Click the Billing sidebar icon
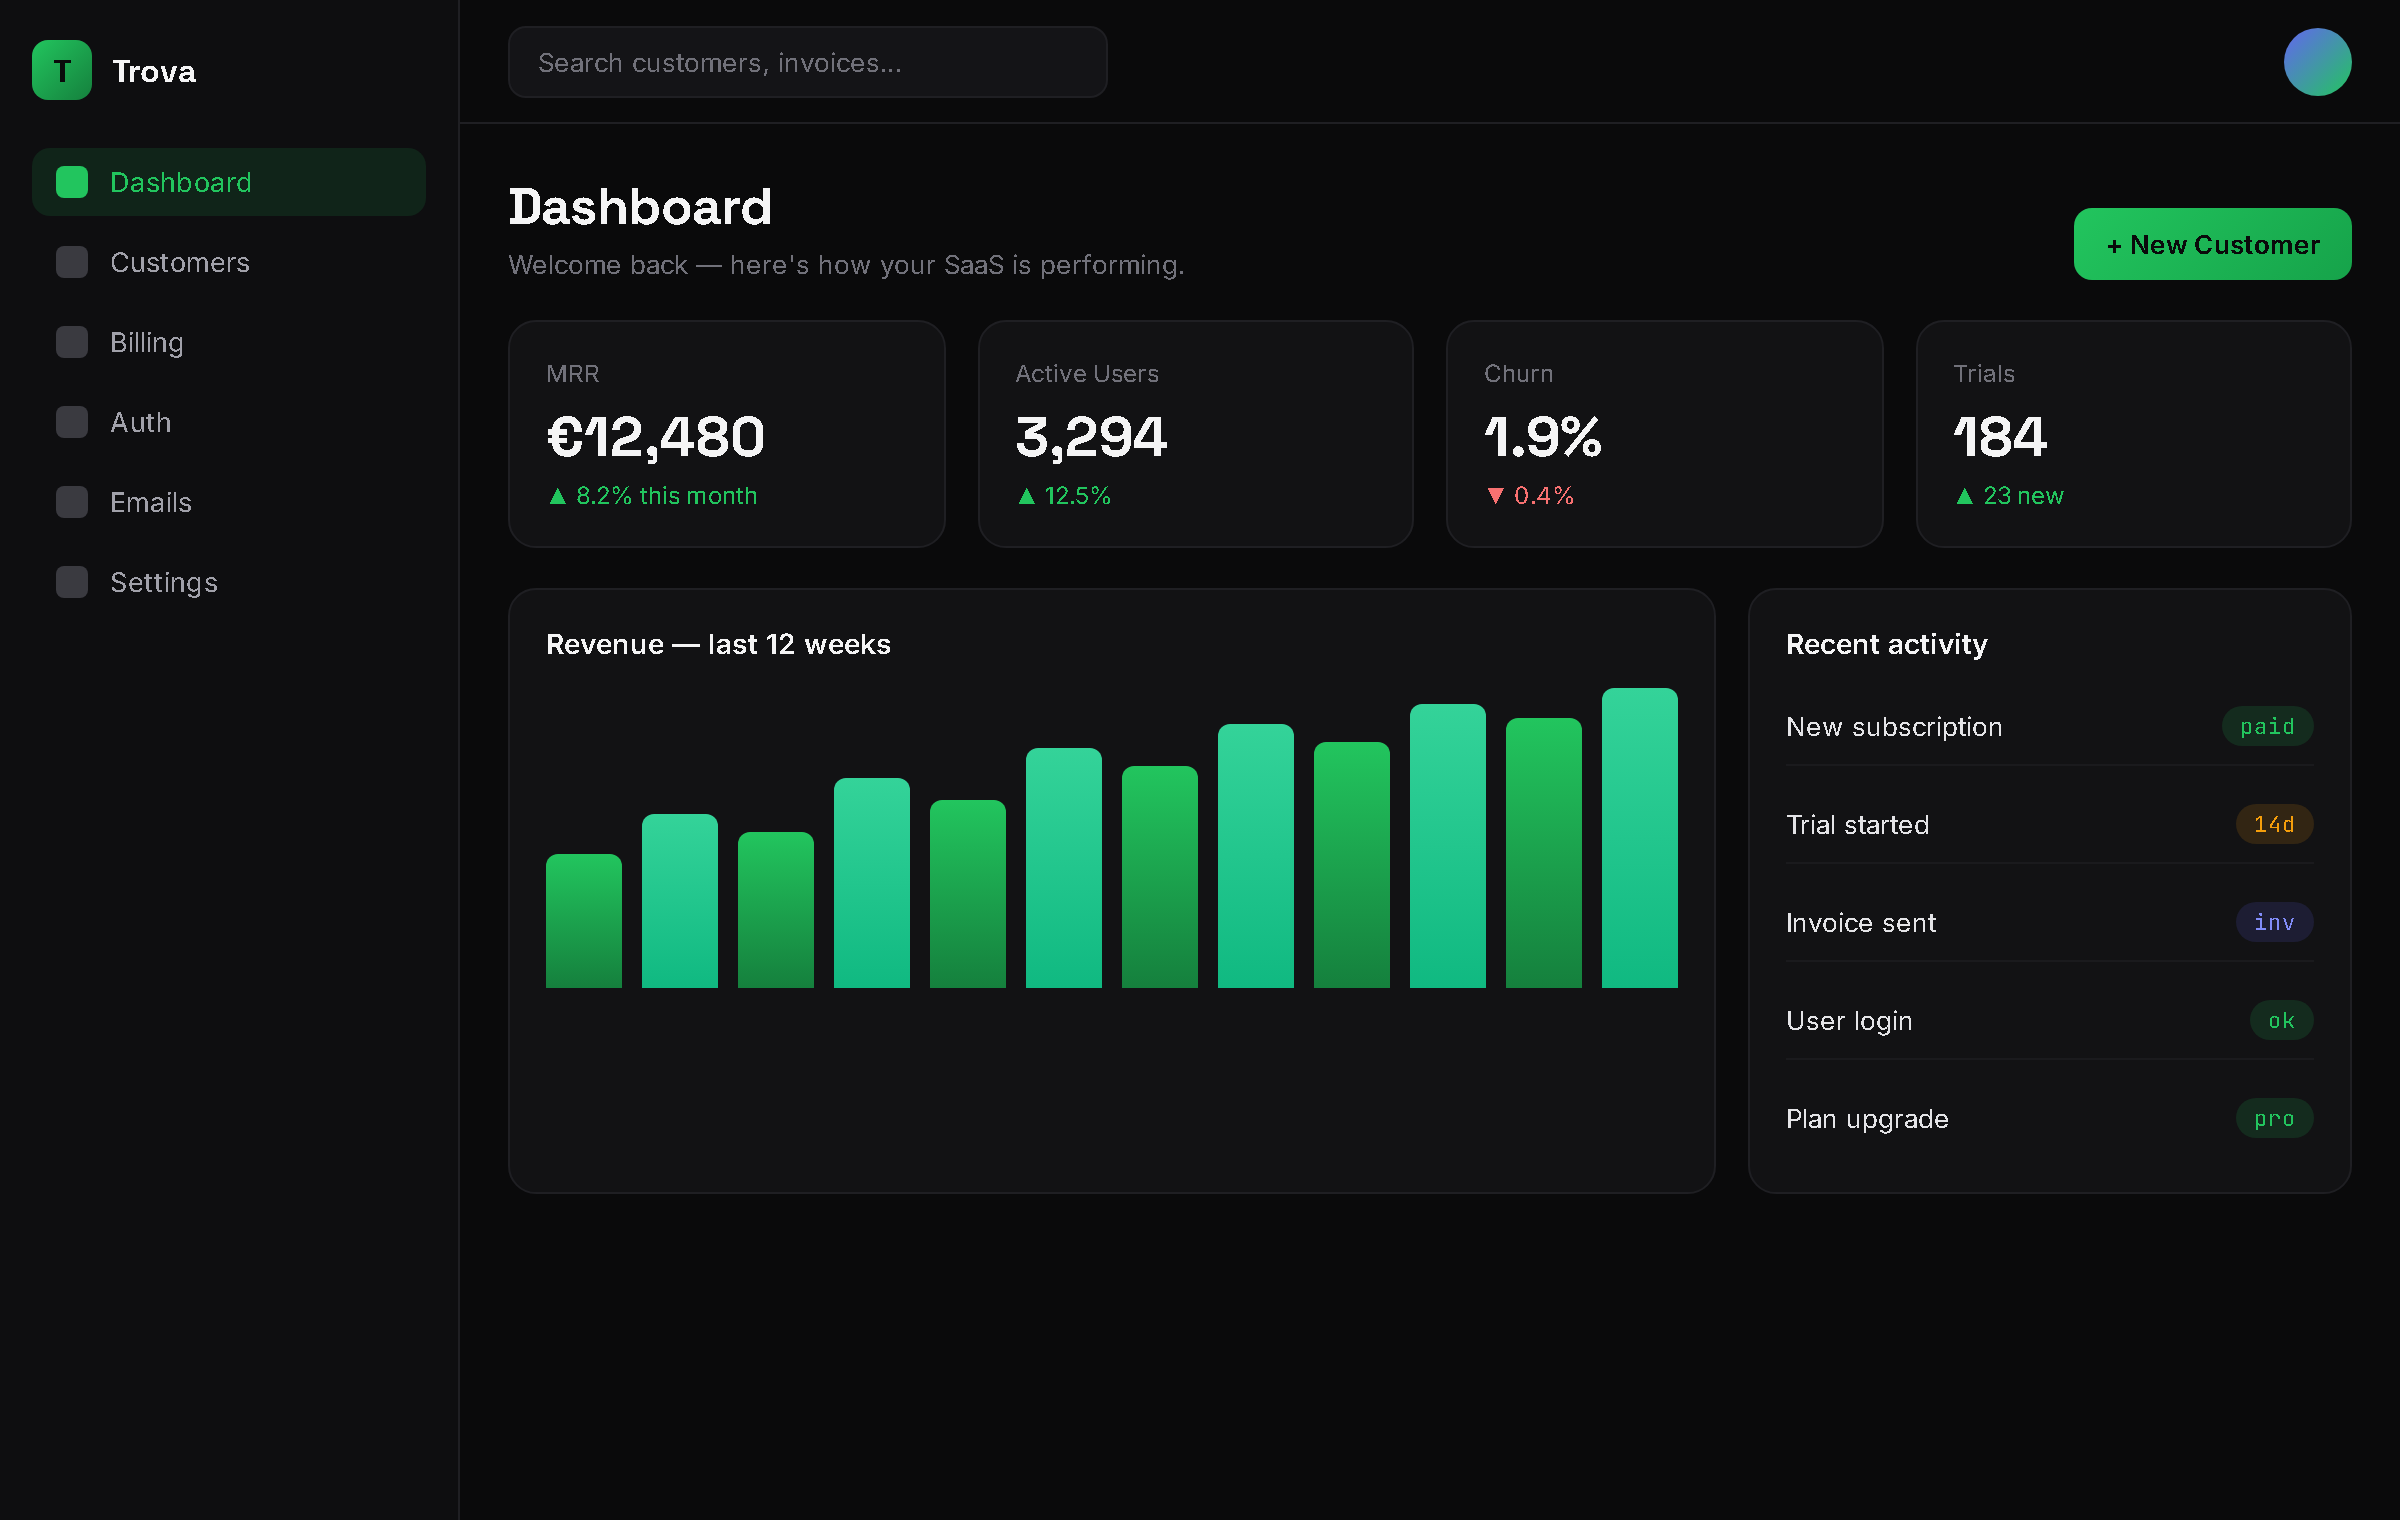Image resolution: width=2400 pixels, height=1520 pixels. pyautogui.click(x=72, y=342)
